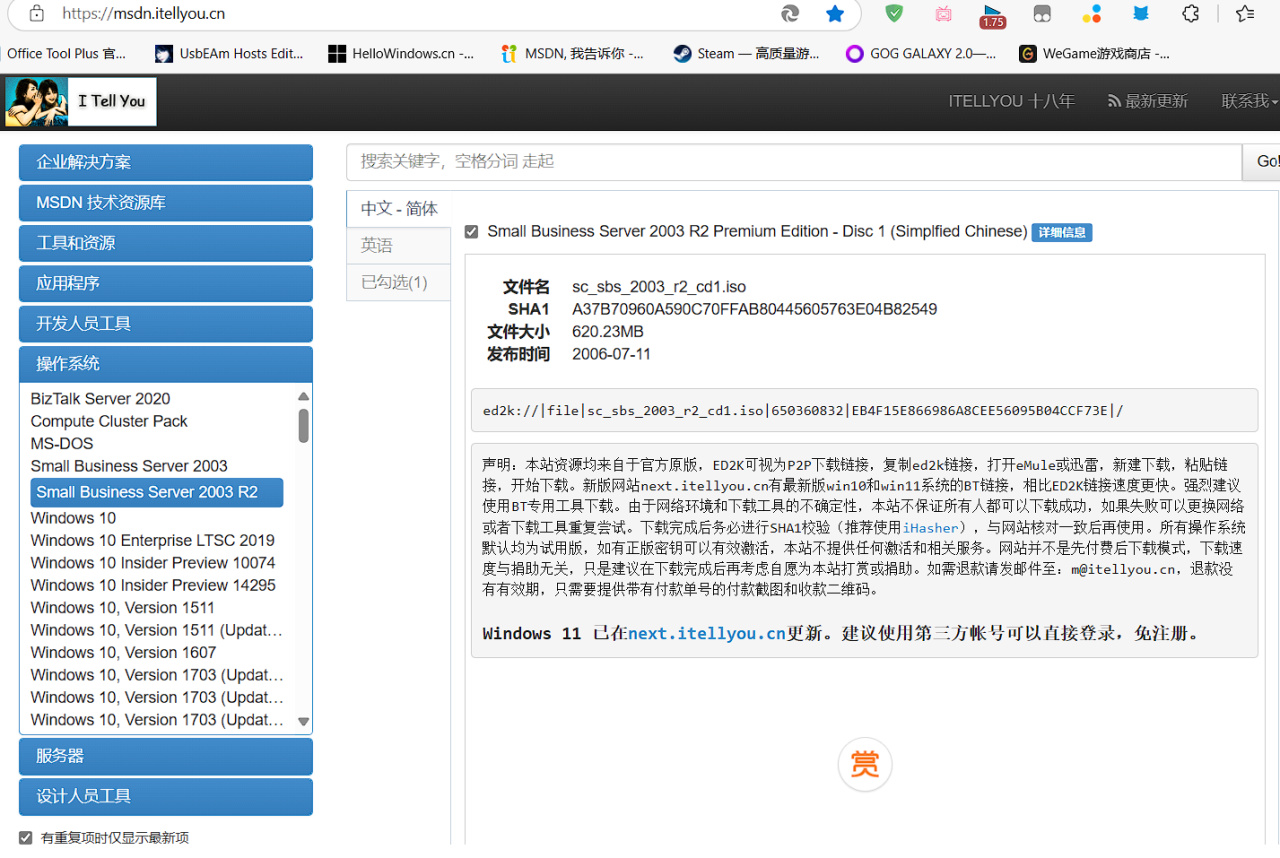The width and height of the screenshot is (1280, 858).
Task: Open the pink TV extension icon
Action: (943, 13)
